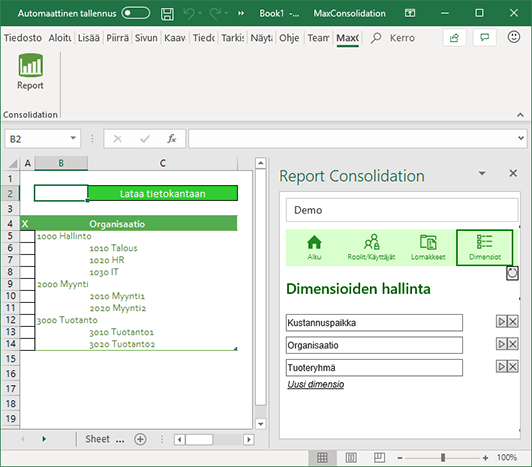Click zoom in plus button
Screen dimensions: 532x467
click(x=486, y=458)
